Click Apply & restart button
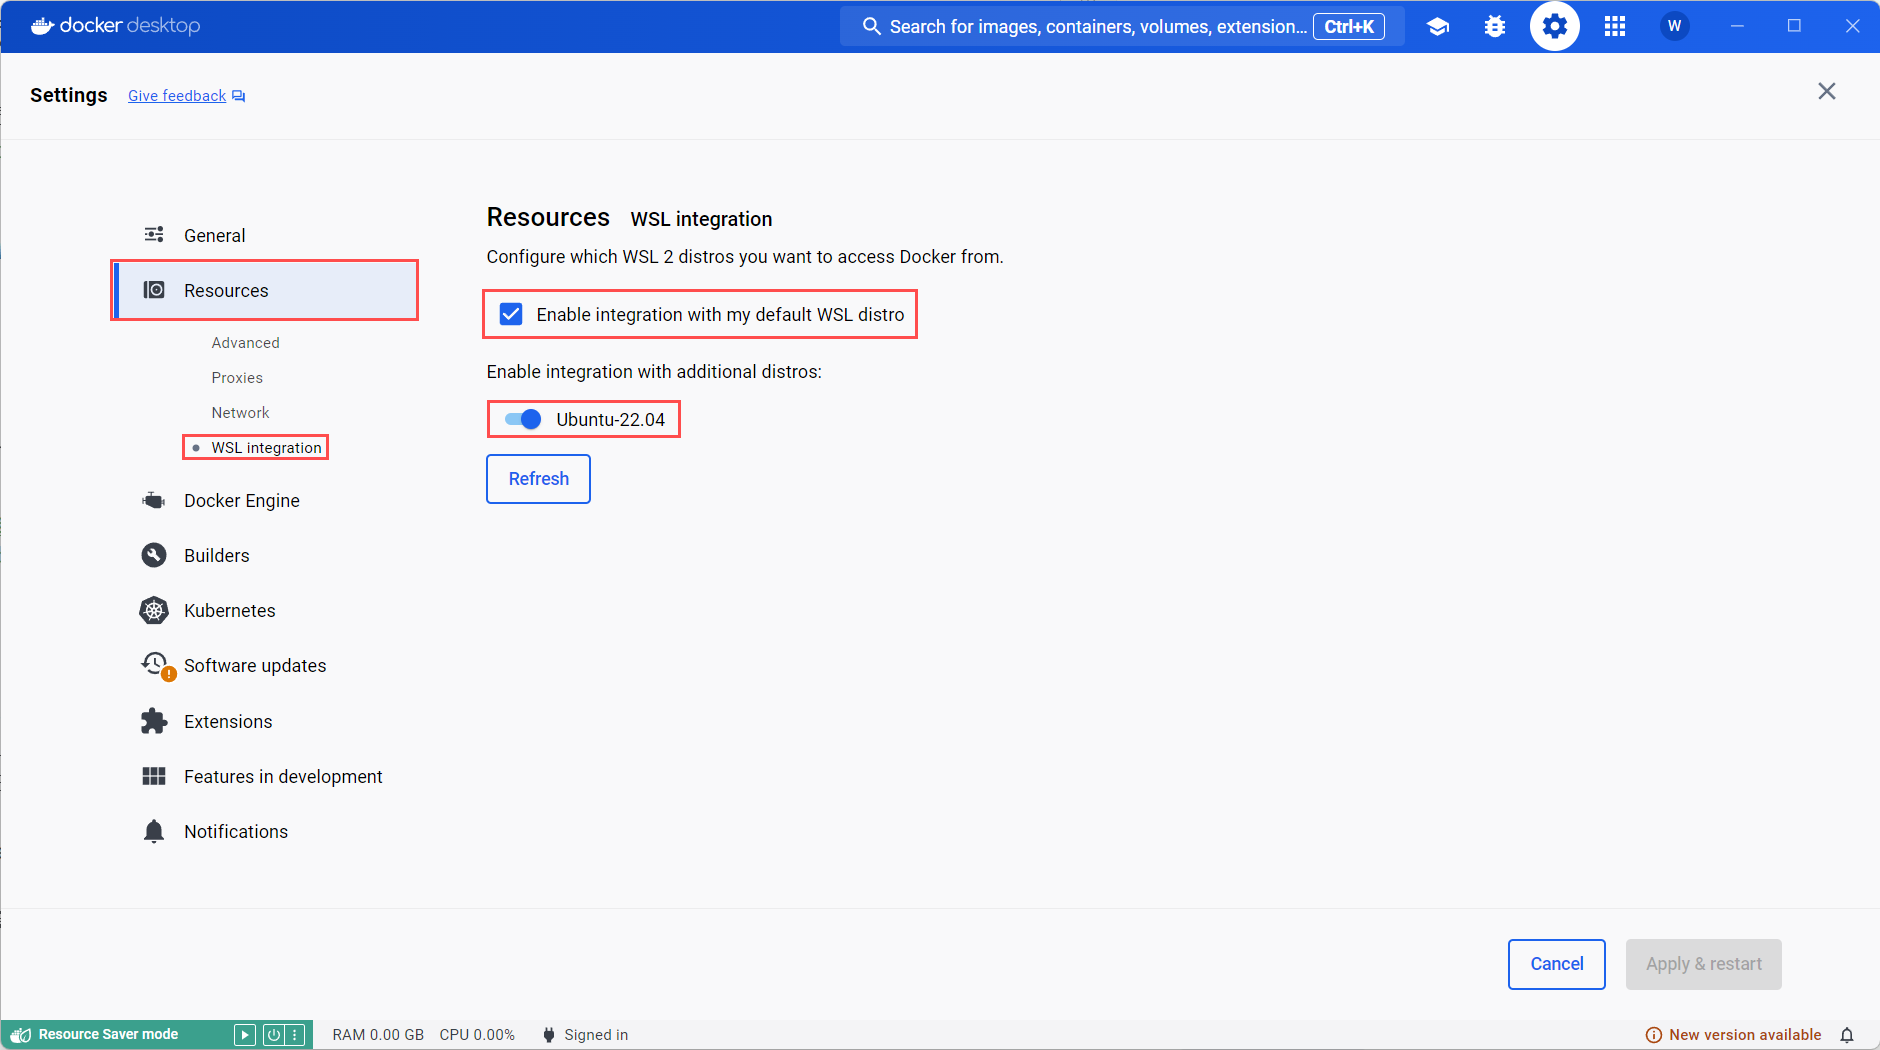The height and width of the screenshot is (1050, 1880). tap(1704, 964)
